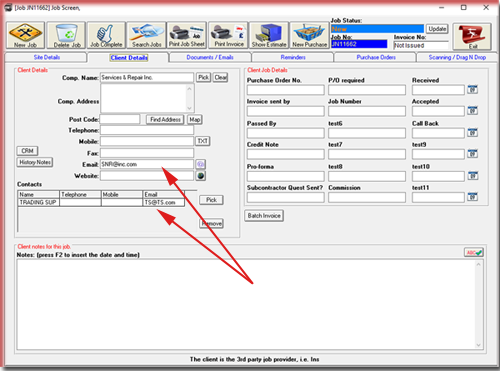Click the Pick button beside Contacts table
The height and width of the screenshot is (371, 500).
tap(211, 200)
